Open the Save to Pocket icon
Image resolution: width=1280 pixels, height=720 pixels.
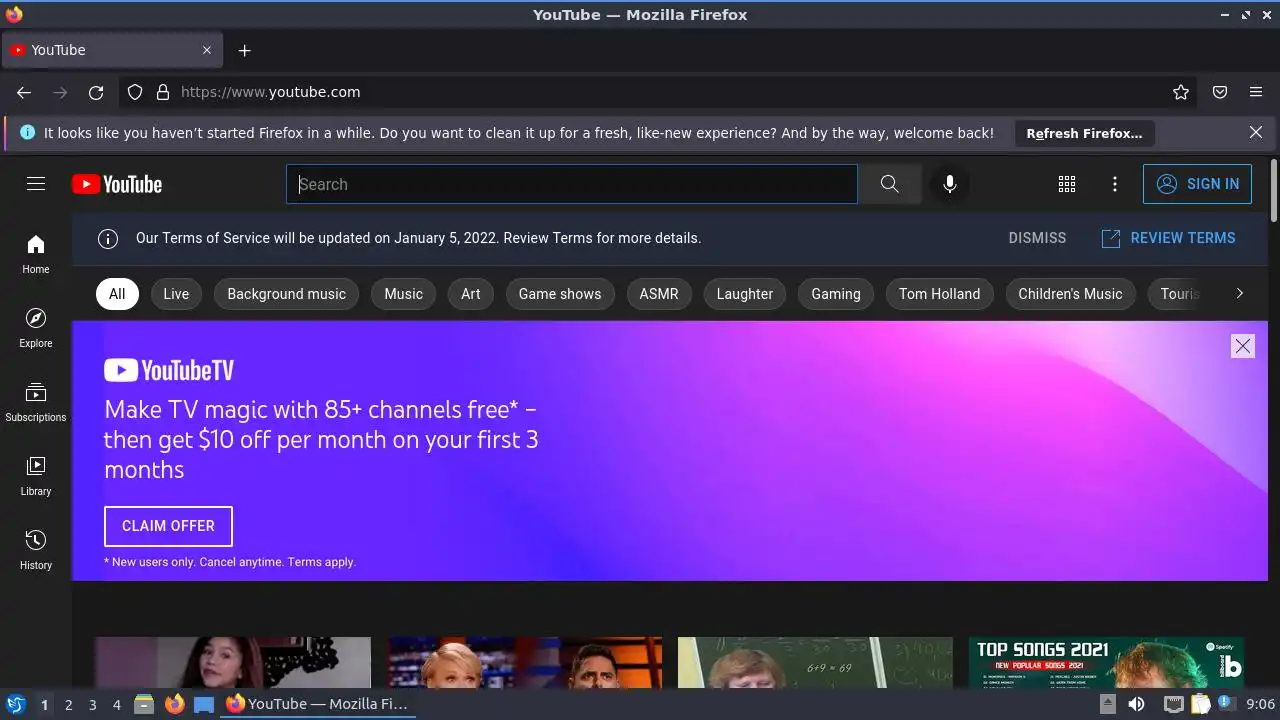(x=1220, y=92)
